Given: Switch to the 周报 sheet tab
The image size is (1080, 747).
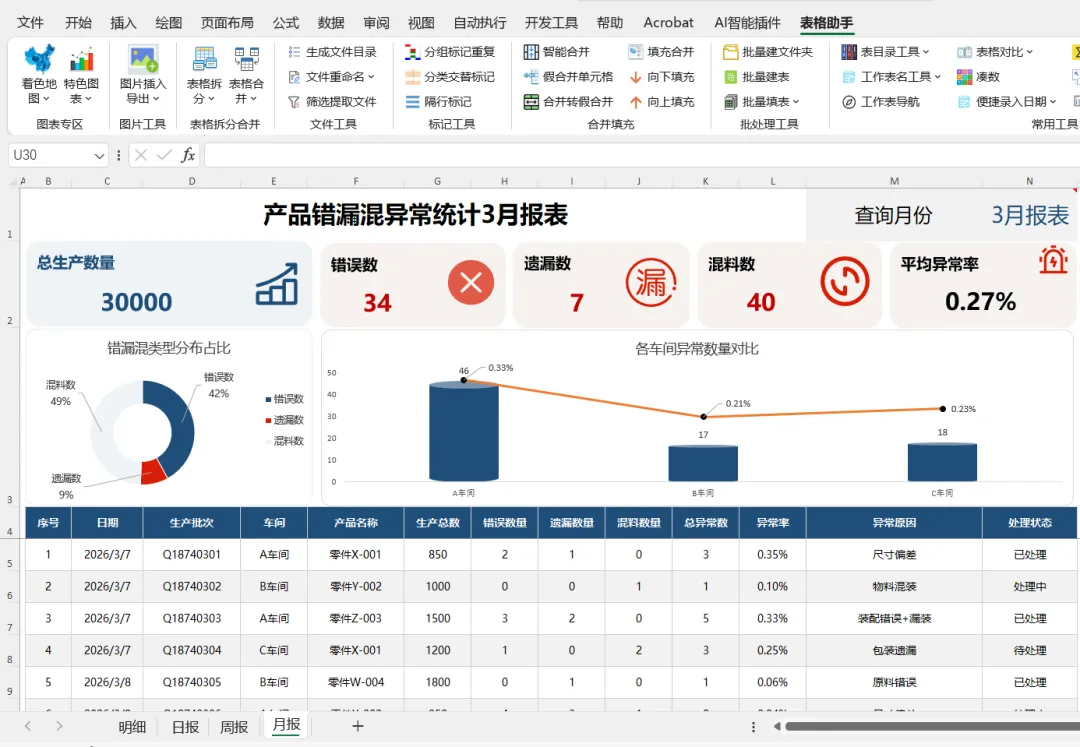Looking at the screenshot, I should (x=234, y=727).
